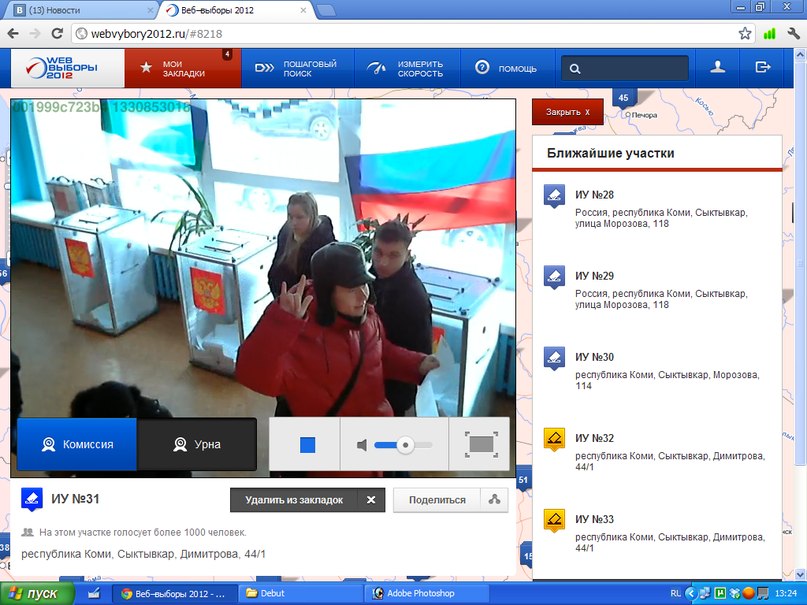The image size is (807, 605).
Task: Select polling station ИУ №28
Action: point(594,194)
